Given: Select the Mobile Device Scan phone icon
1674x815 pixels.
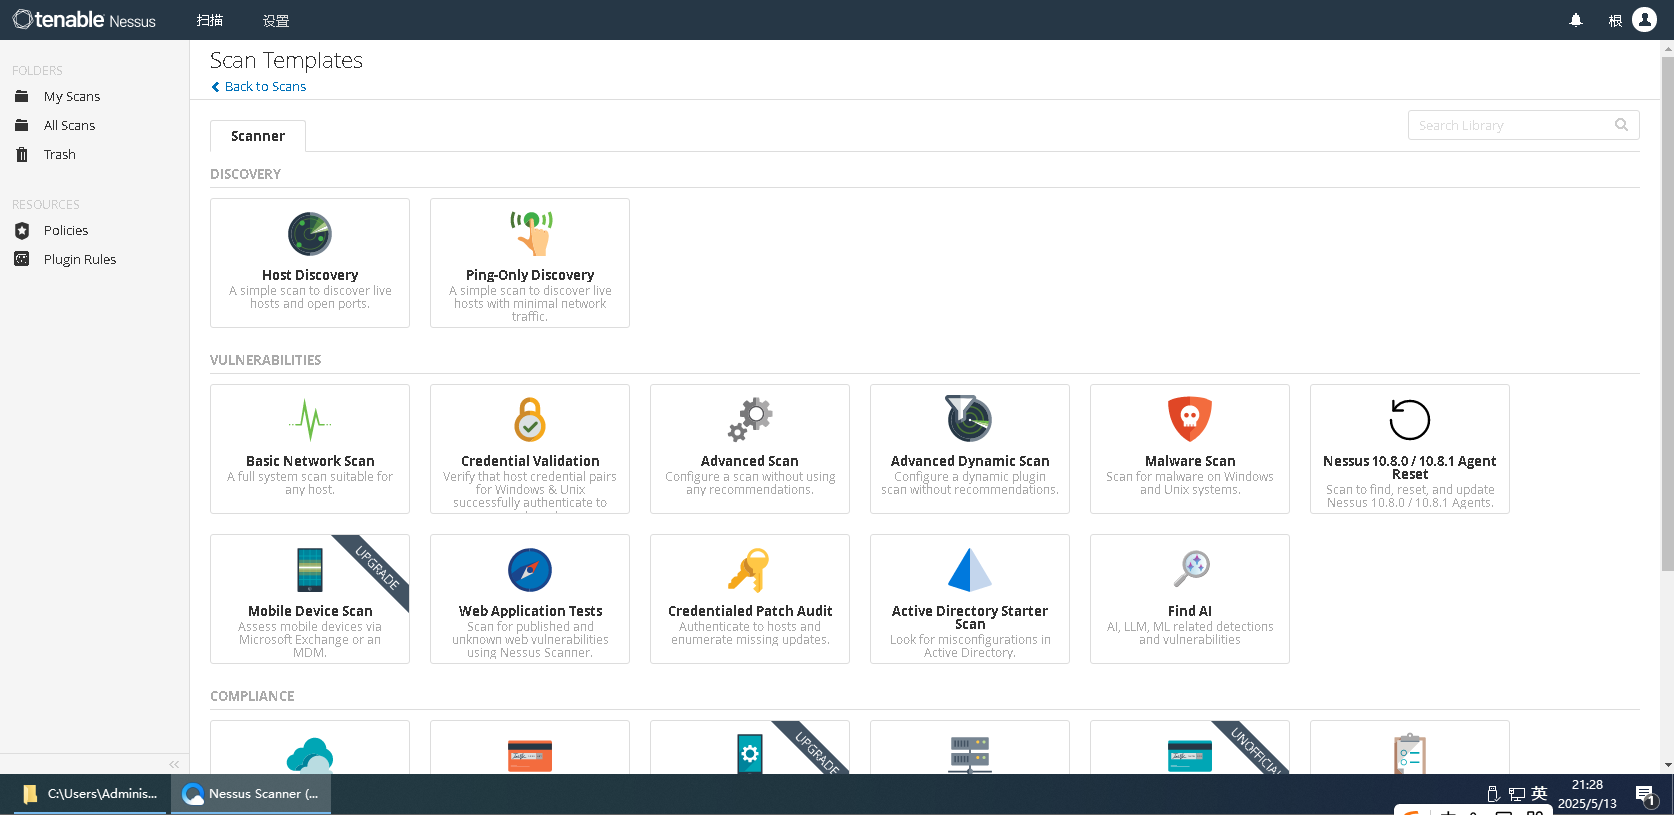Looking at the screenshot, I should click(x=310, y=570).
